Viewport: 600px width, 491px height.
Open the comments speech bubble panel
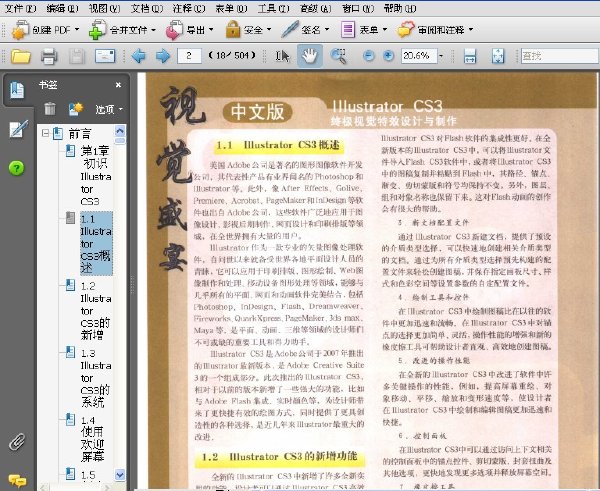coord(17,481)
